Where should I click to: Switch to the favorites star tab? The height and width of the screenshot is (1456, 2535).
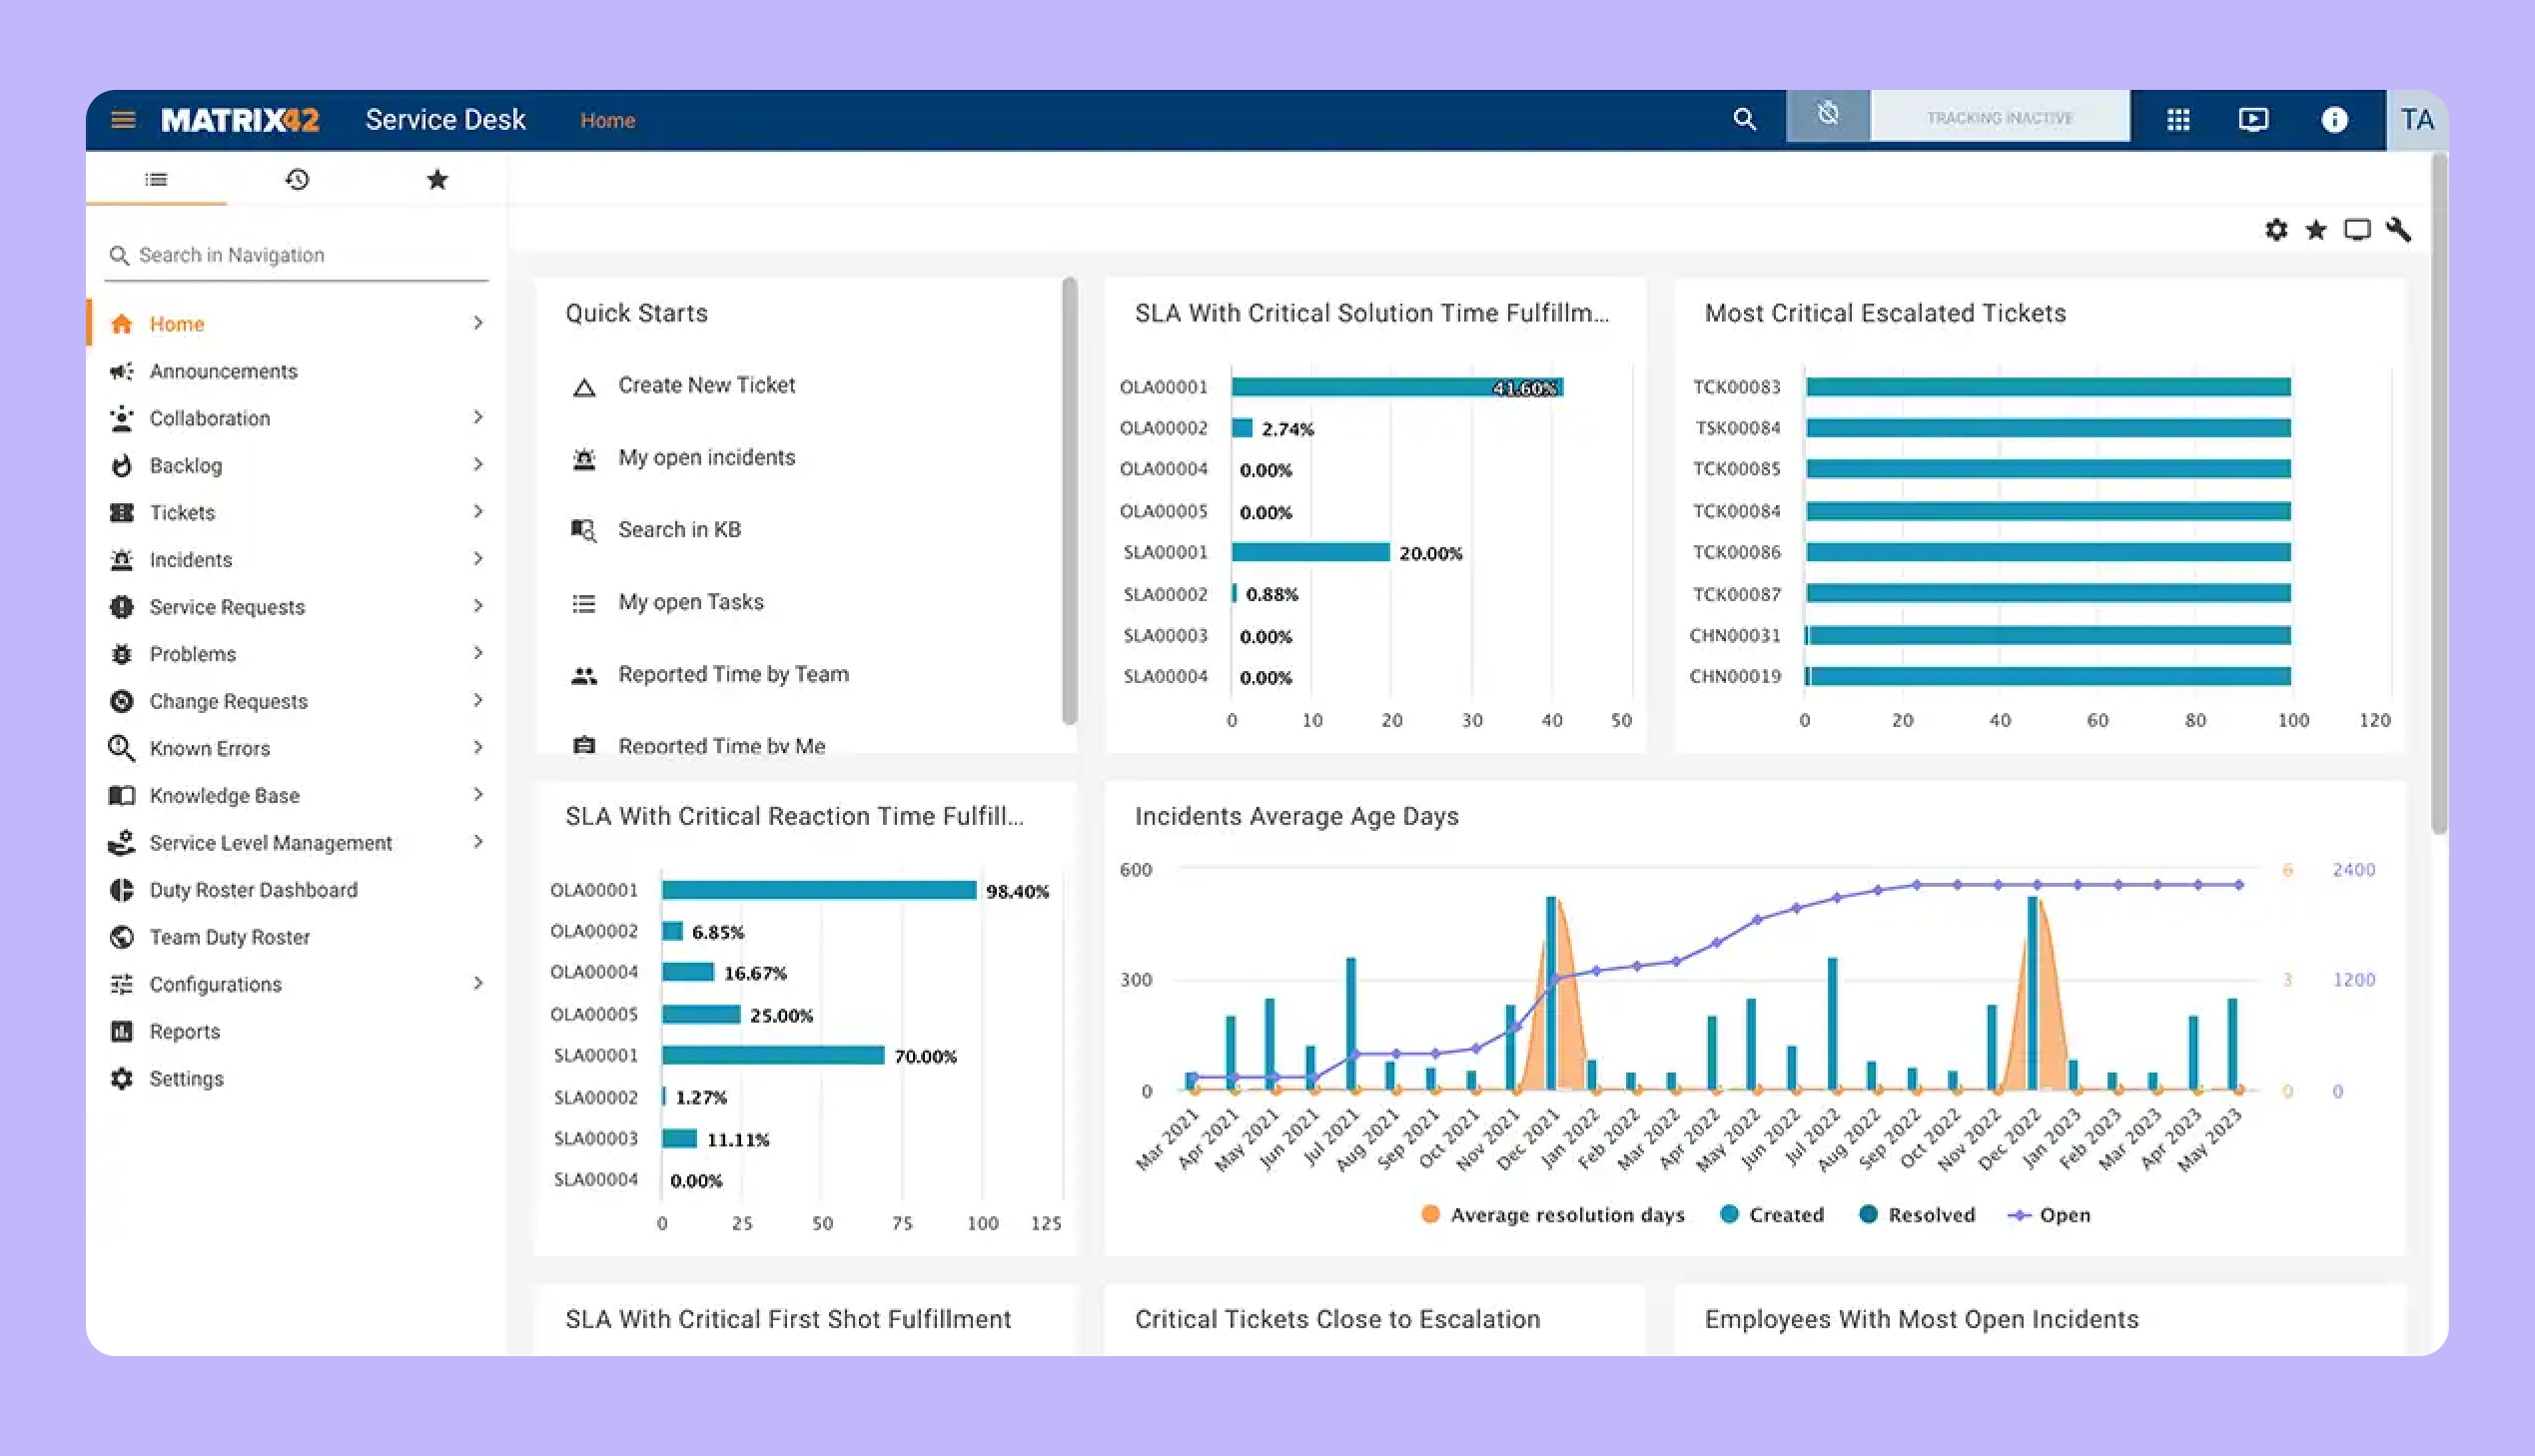click(x=437, y=180)
